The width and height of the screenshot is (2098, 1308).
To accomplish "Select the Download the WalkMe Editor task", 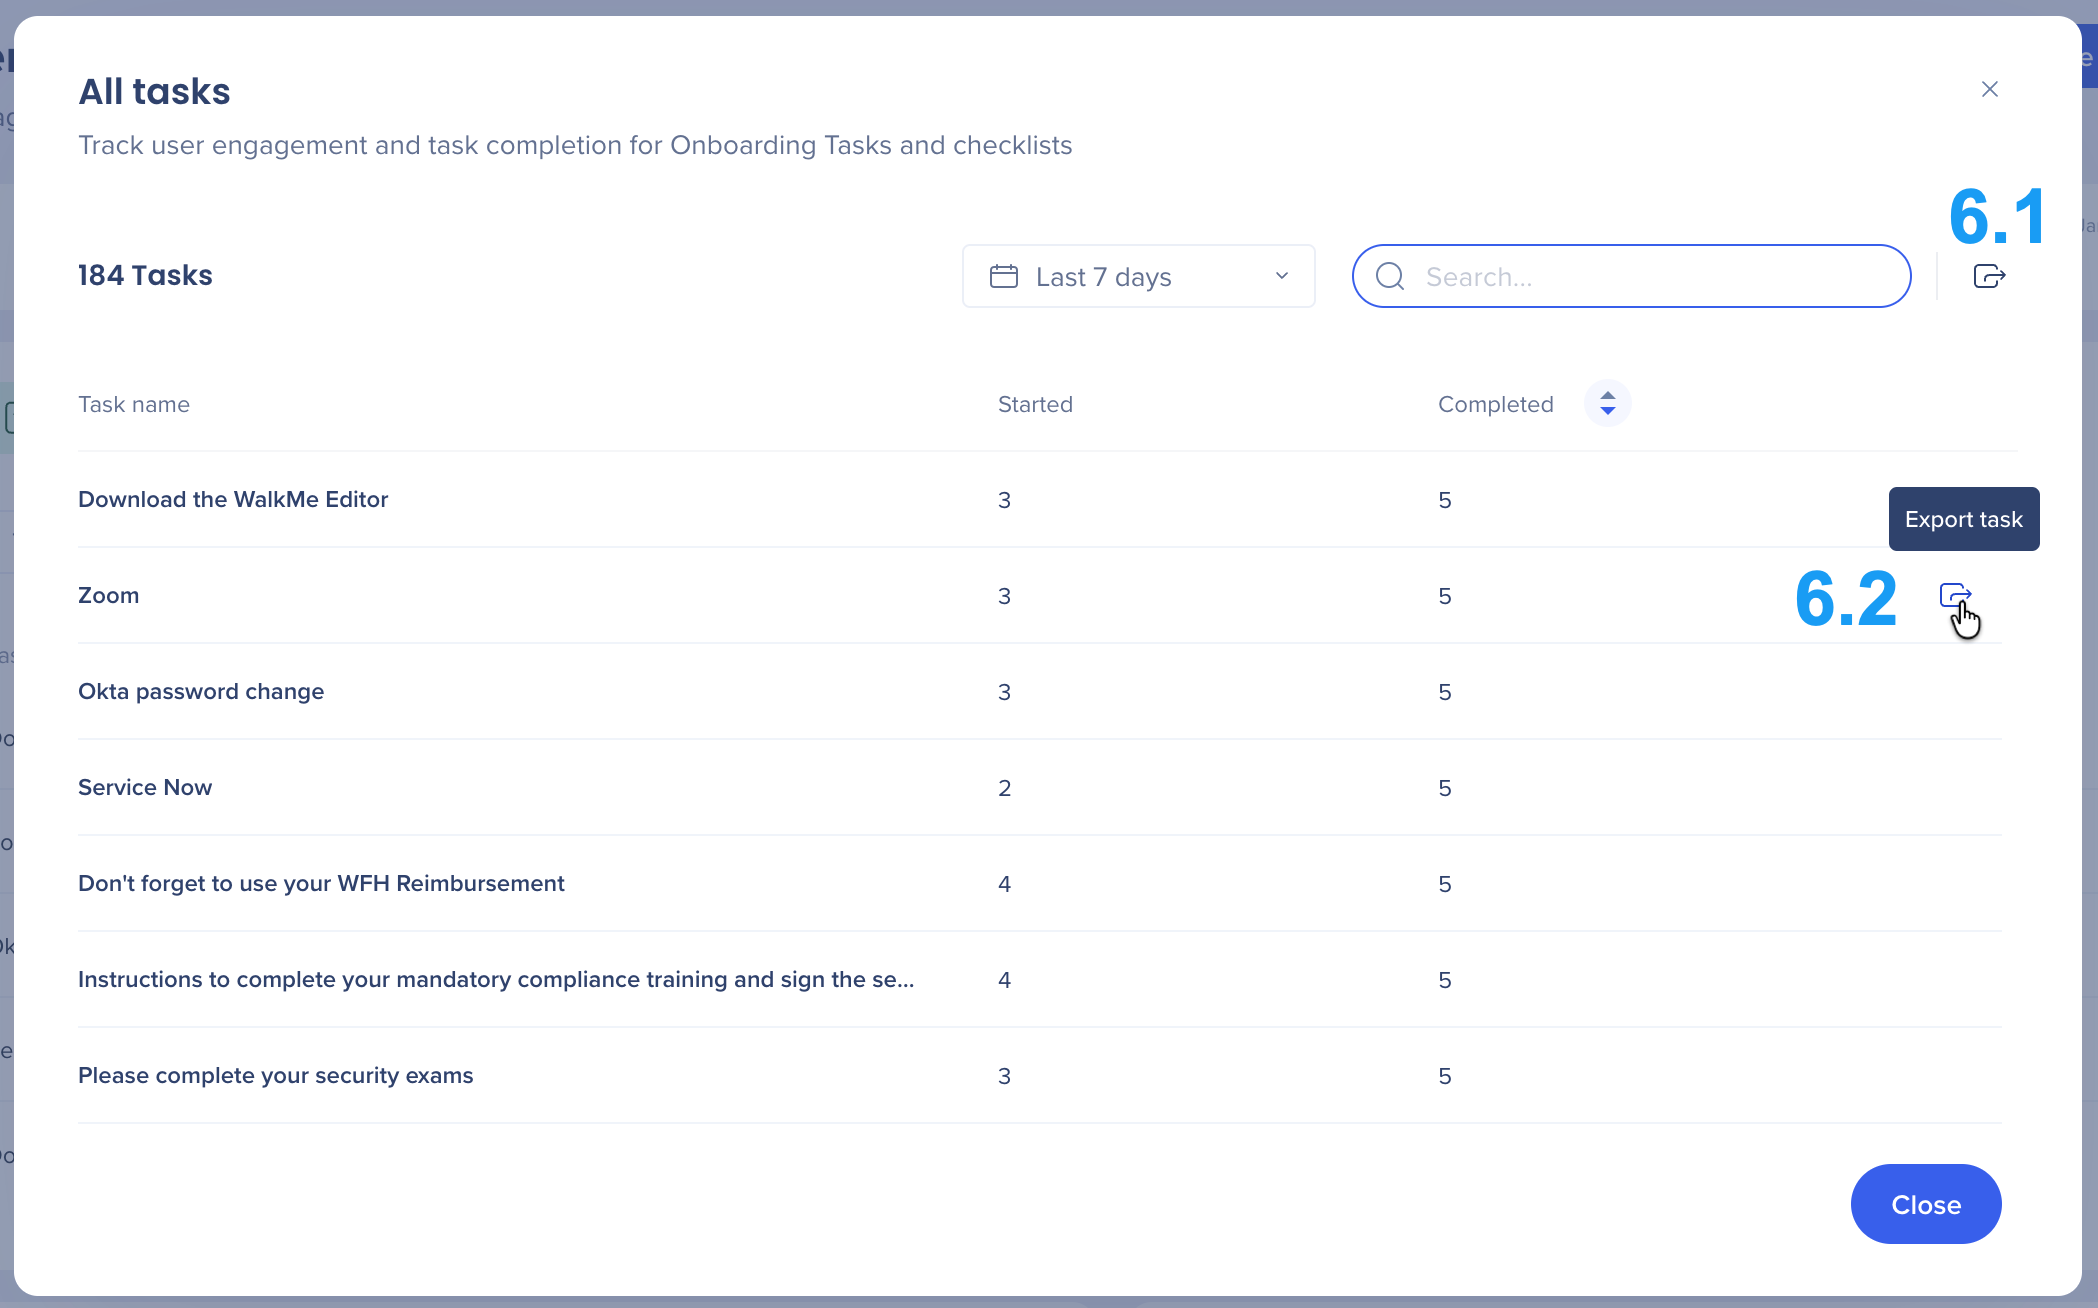I will point(233,499).
